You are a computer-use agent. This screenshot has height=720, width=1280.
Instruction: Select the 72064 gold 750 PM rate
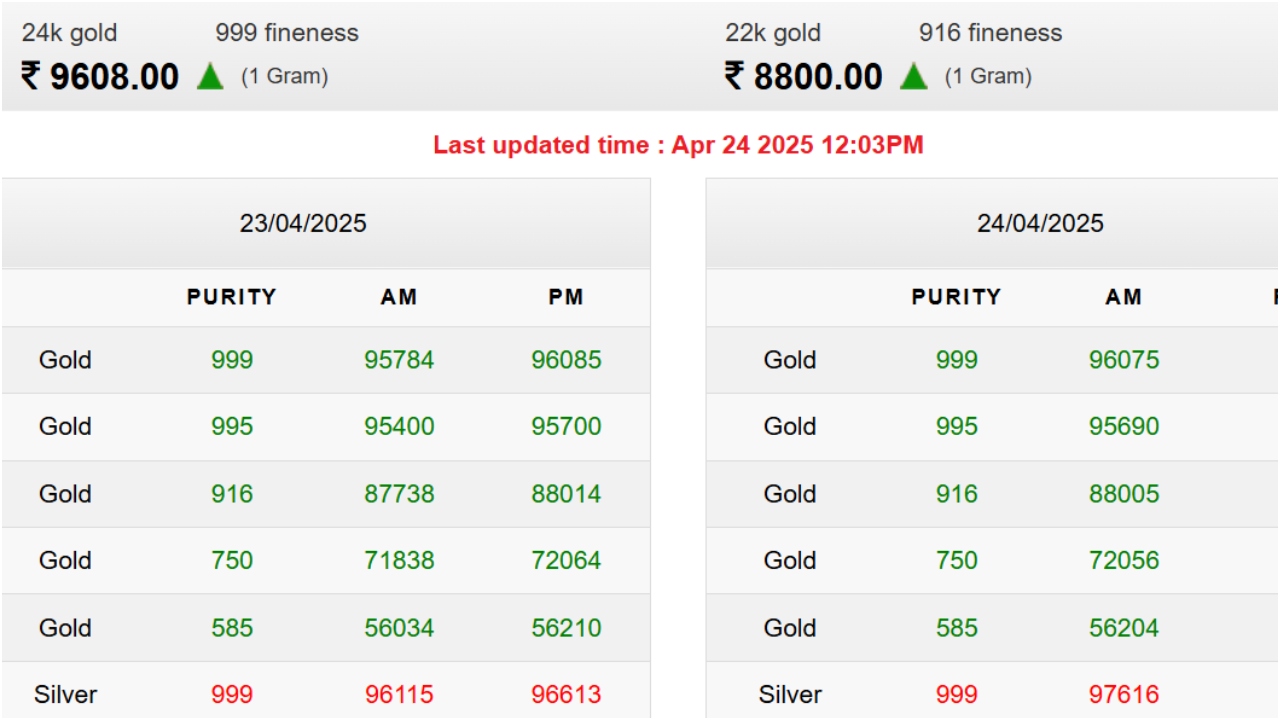pos(566,560)
